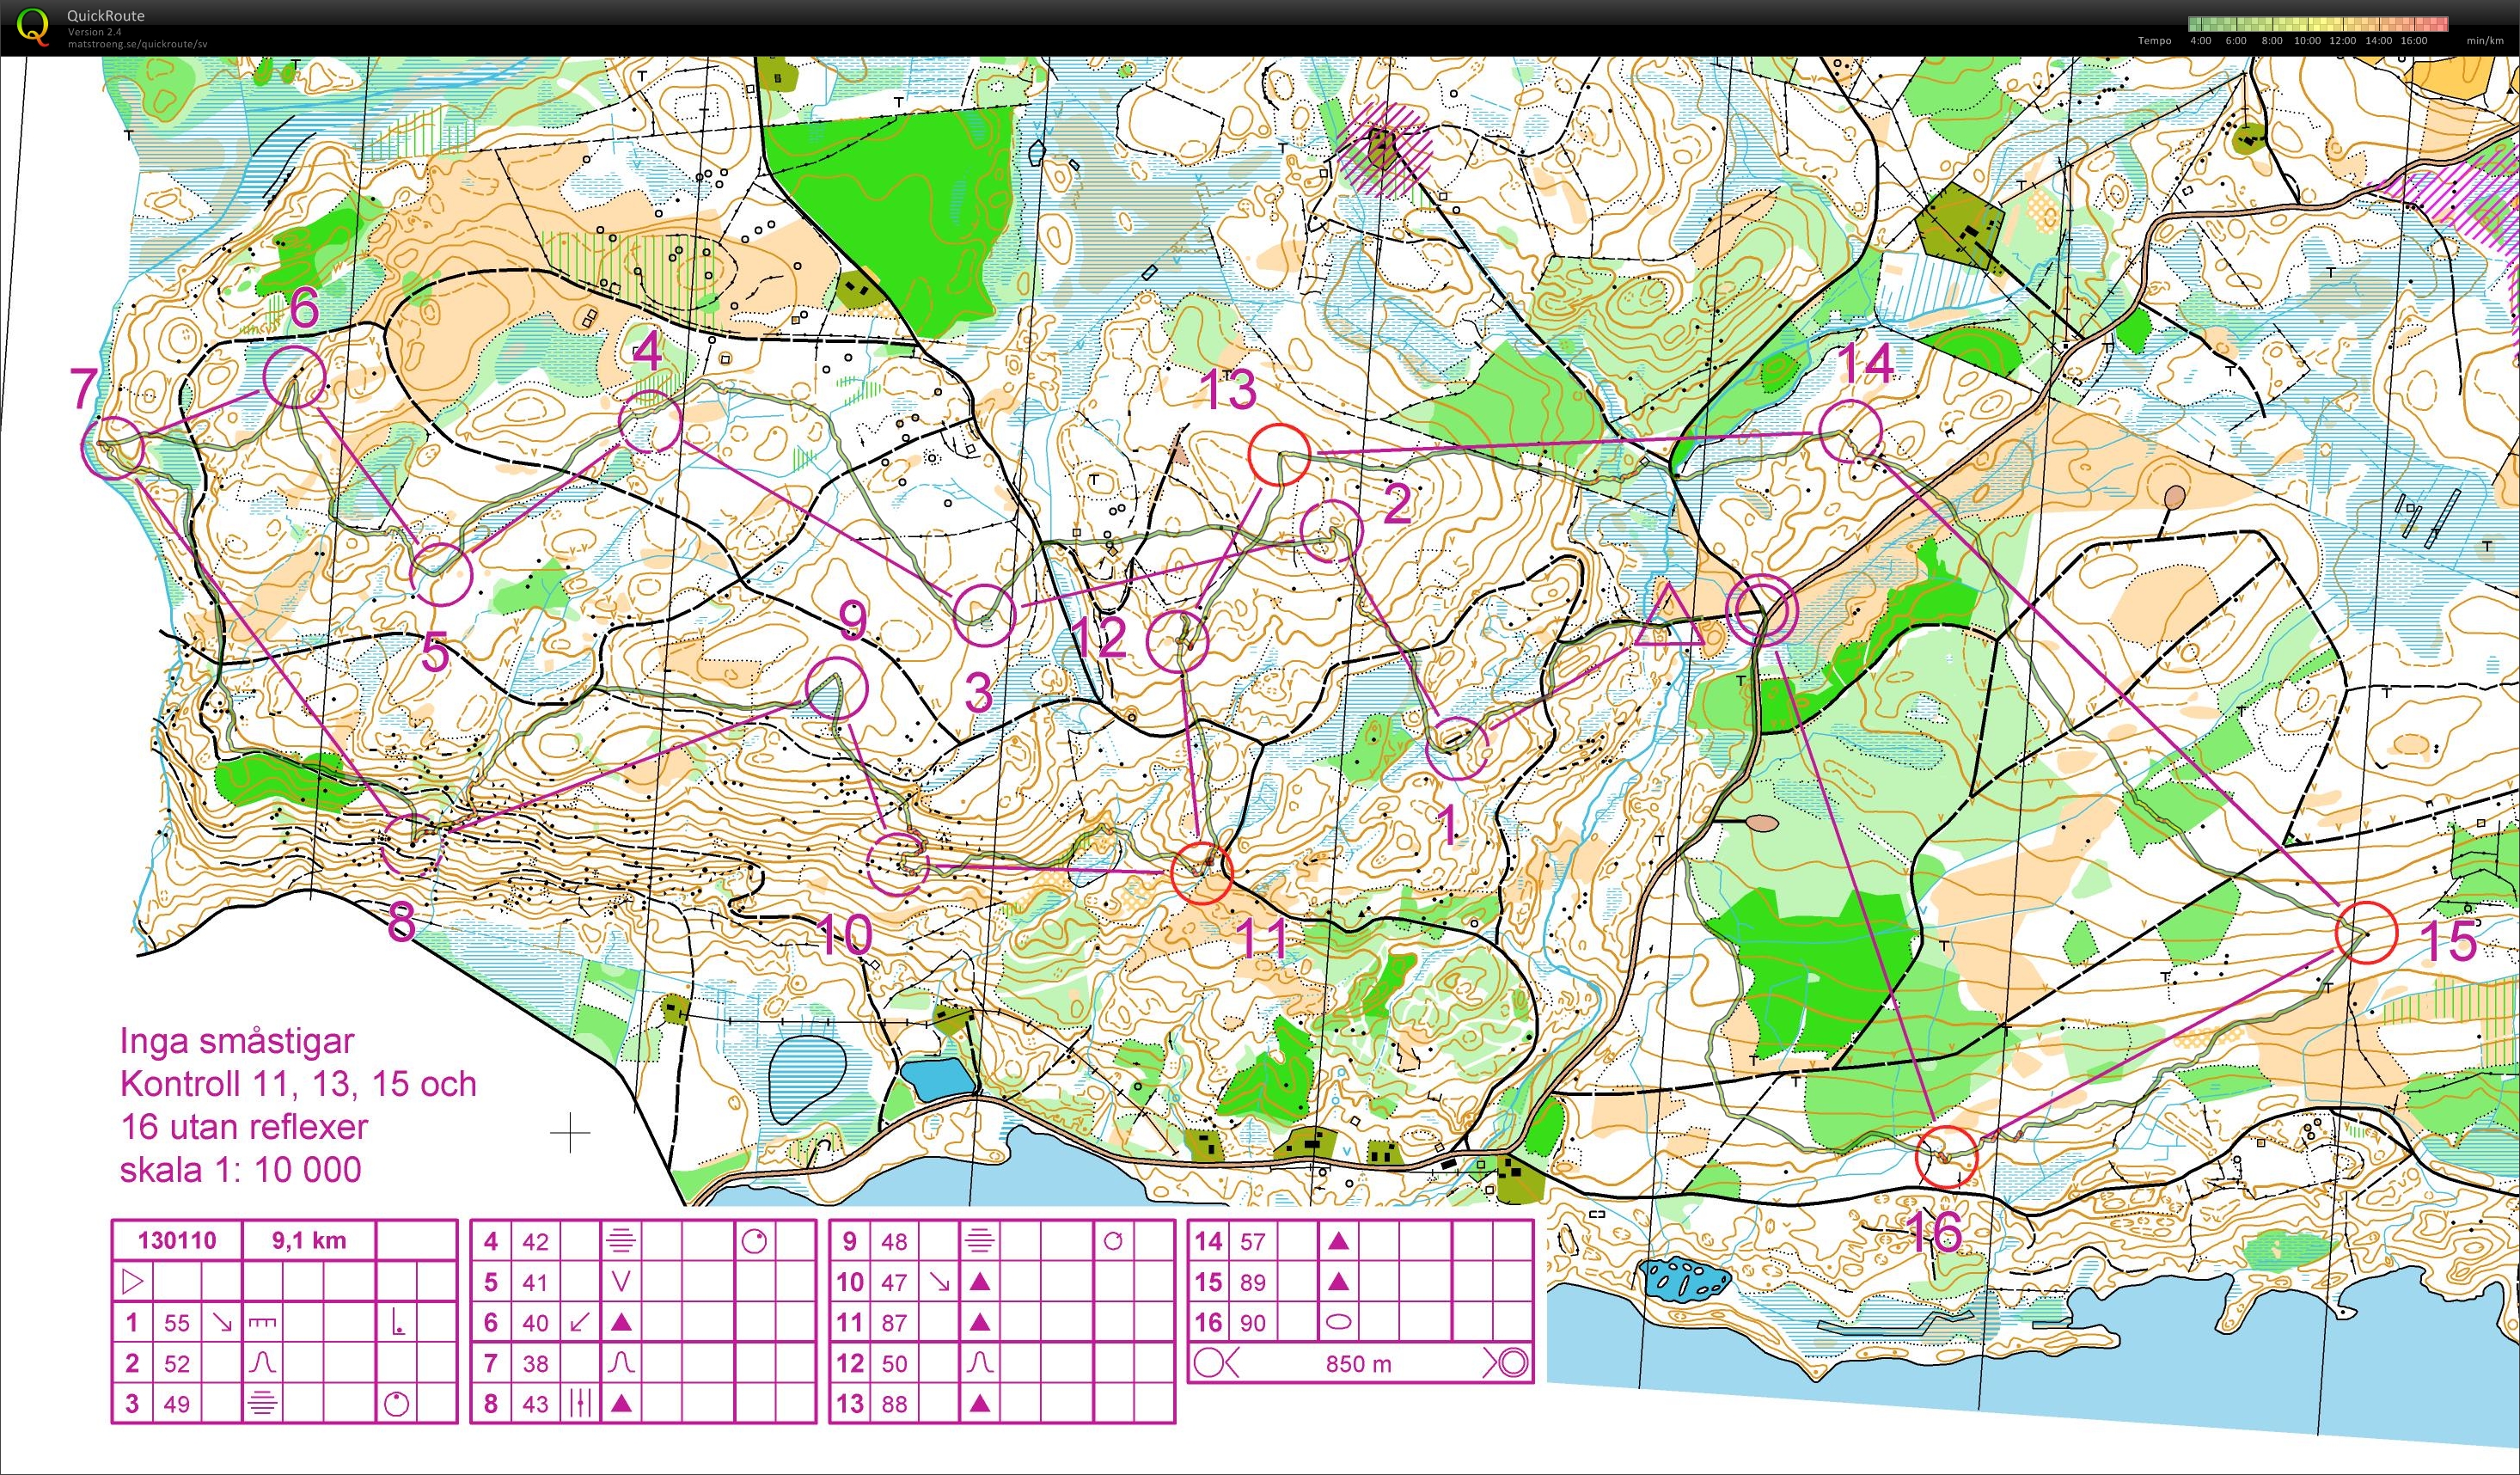Click the 'QuickRoute' title text
This screenshot has width=2520, height=1475.
pyautogui.click(x=105, y=15)
